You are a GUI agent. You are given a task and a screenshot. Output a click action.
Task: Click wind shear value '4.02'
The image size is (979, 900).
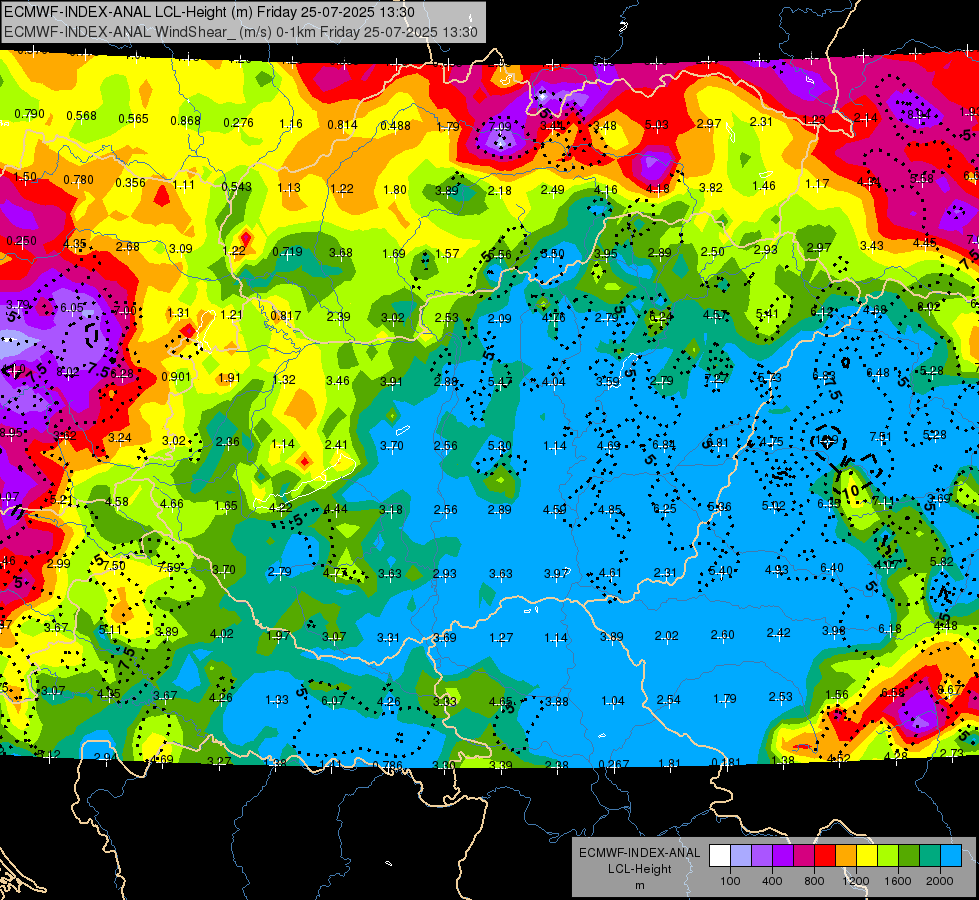tap(222, 633)
